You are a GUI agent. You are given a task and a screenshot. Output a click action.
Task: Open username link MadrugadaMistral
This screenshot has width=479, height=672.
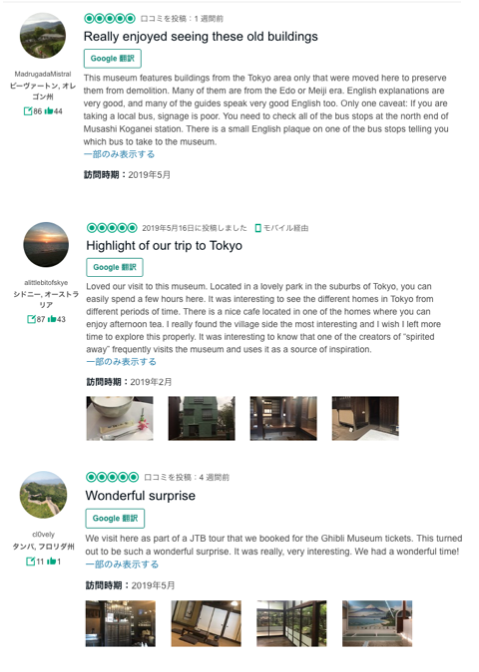point(43,74)
